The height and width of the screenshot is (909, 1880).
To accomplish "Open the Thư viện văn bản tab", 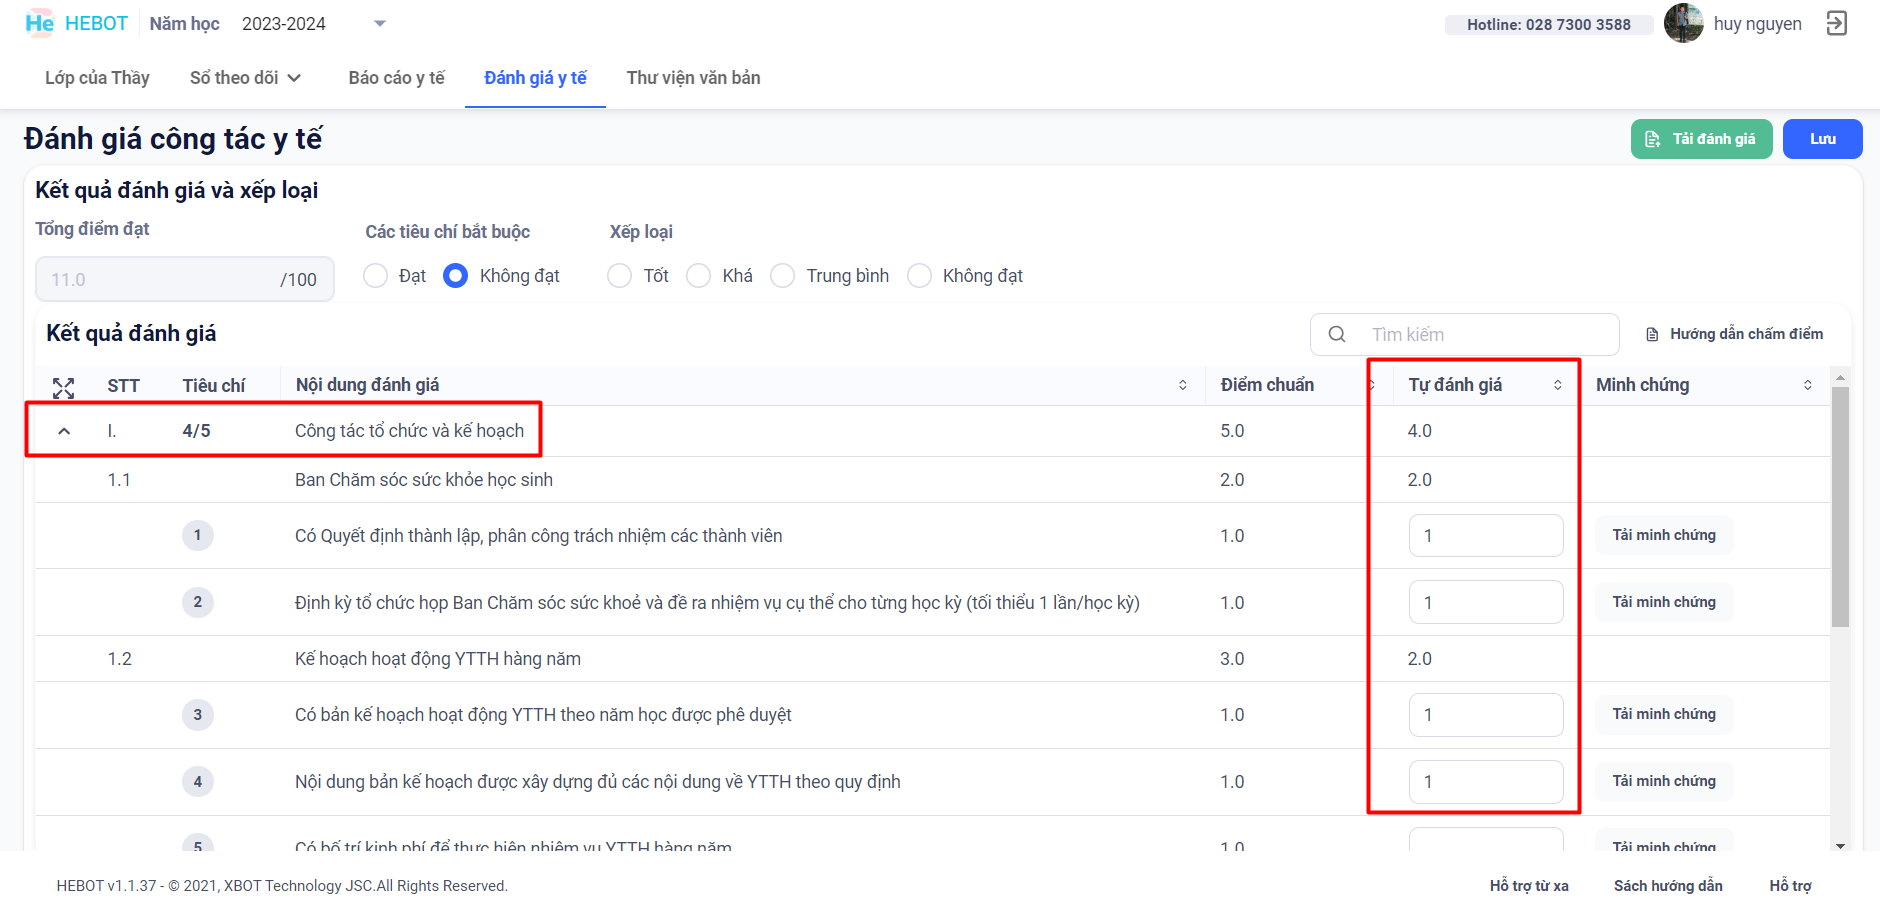I will (x=693, y=78).
